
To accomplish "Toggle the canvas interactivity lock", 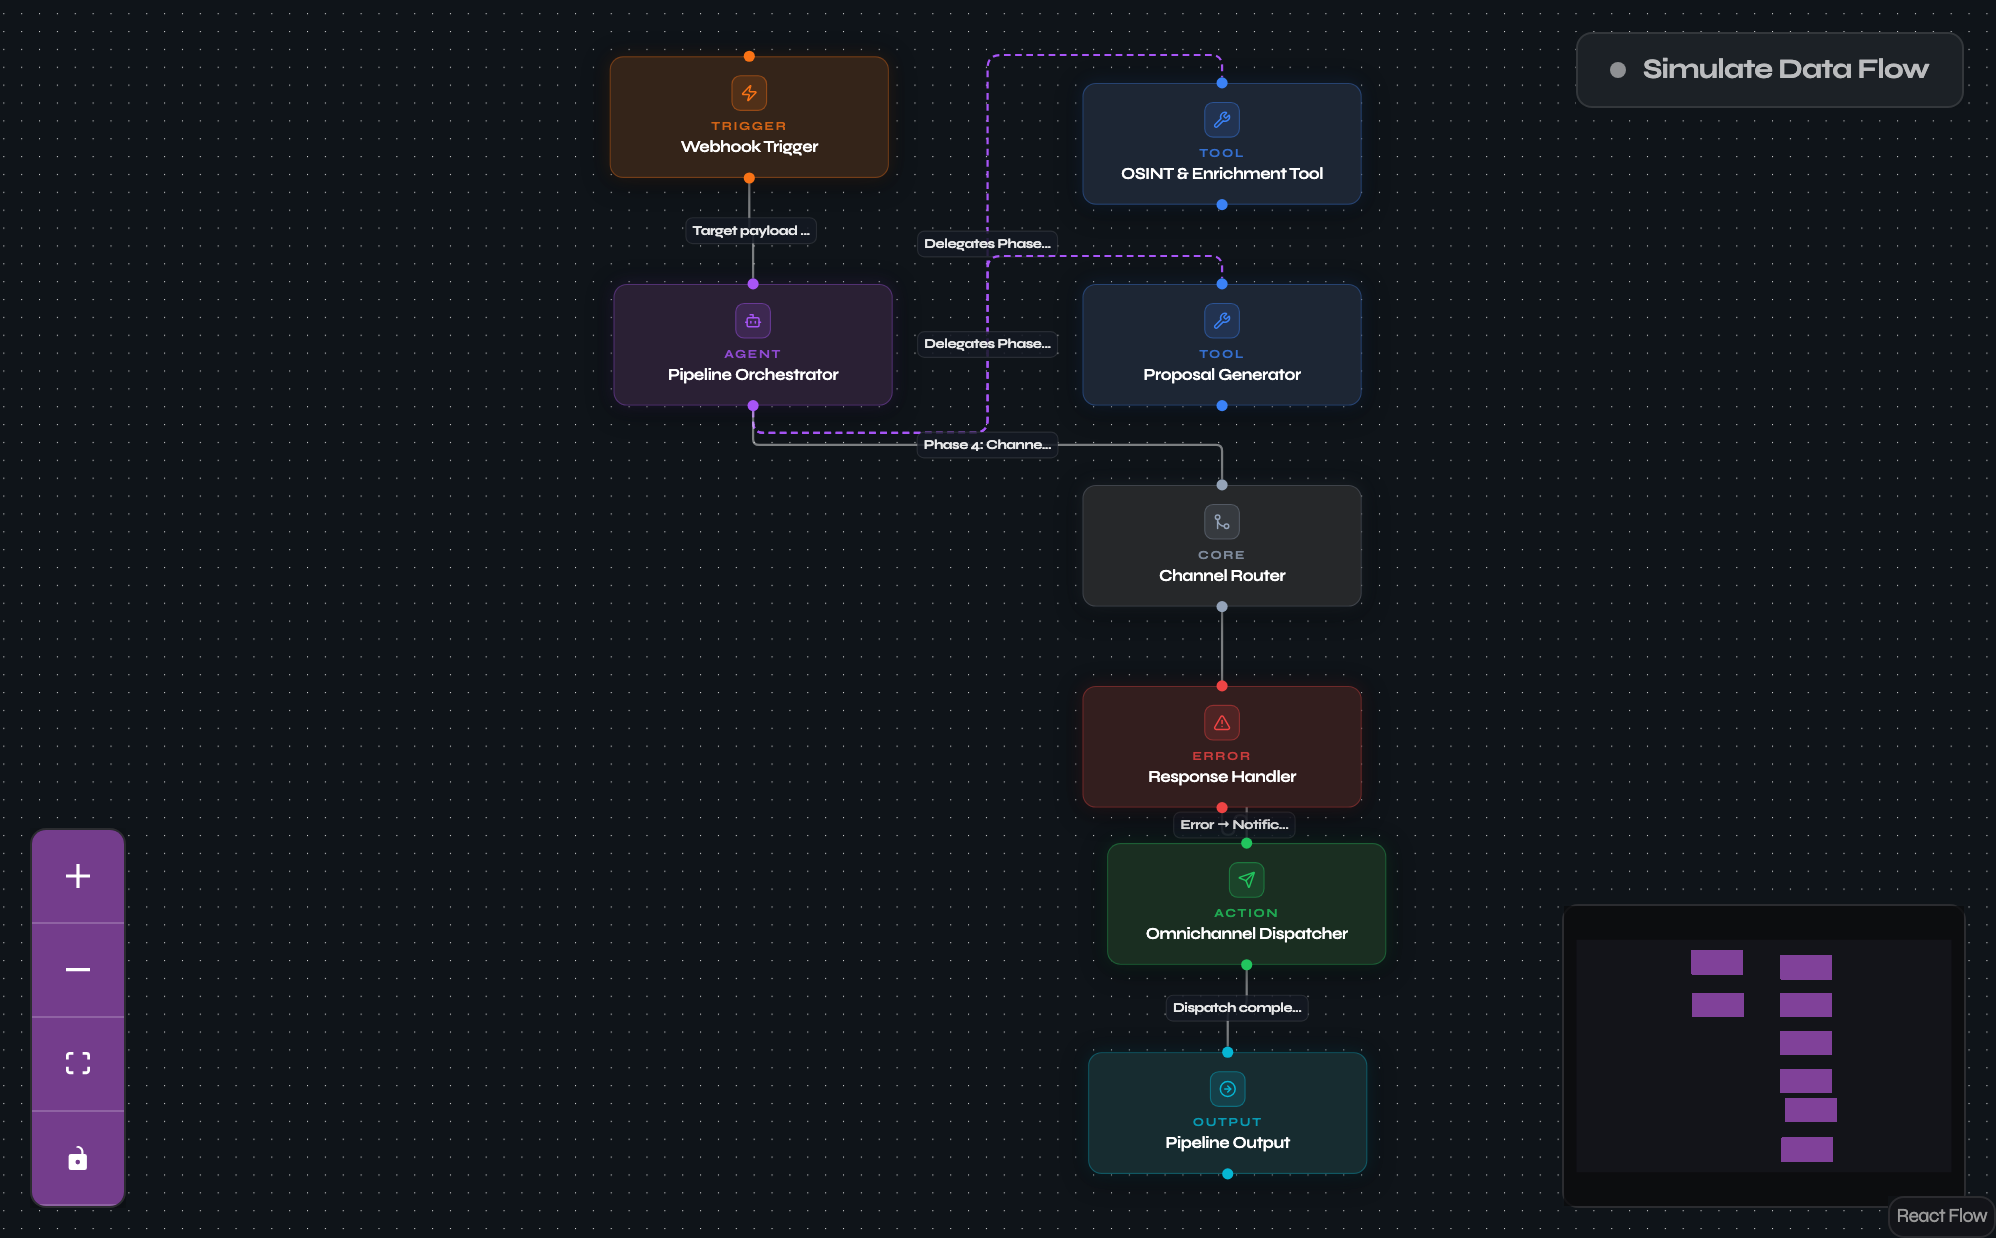I will (x=78, y=1158).
